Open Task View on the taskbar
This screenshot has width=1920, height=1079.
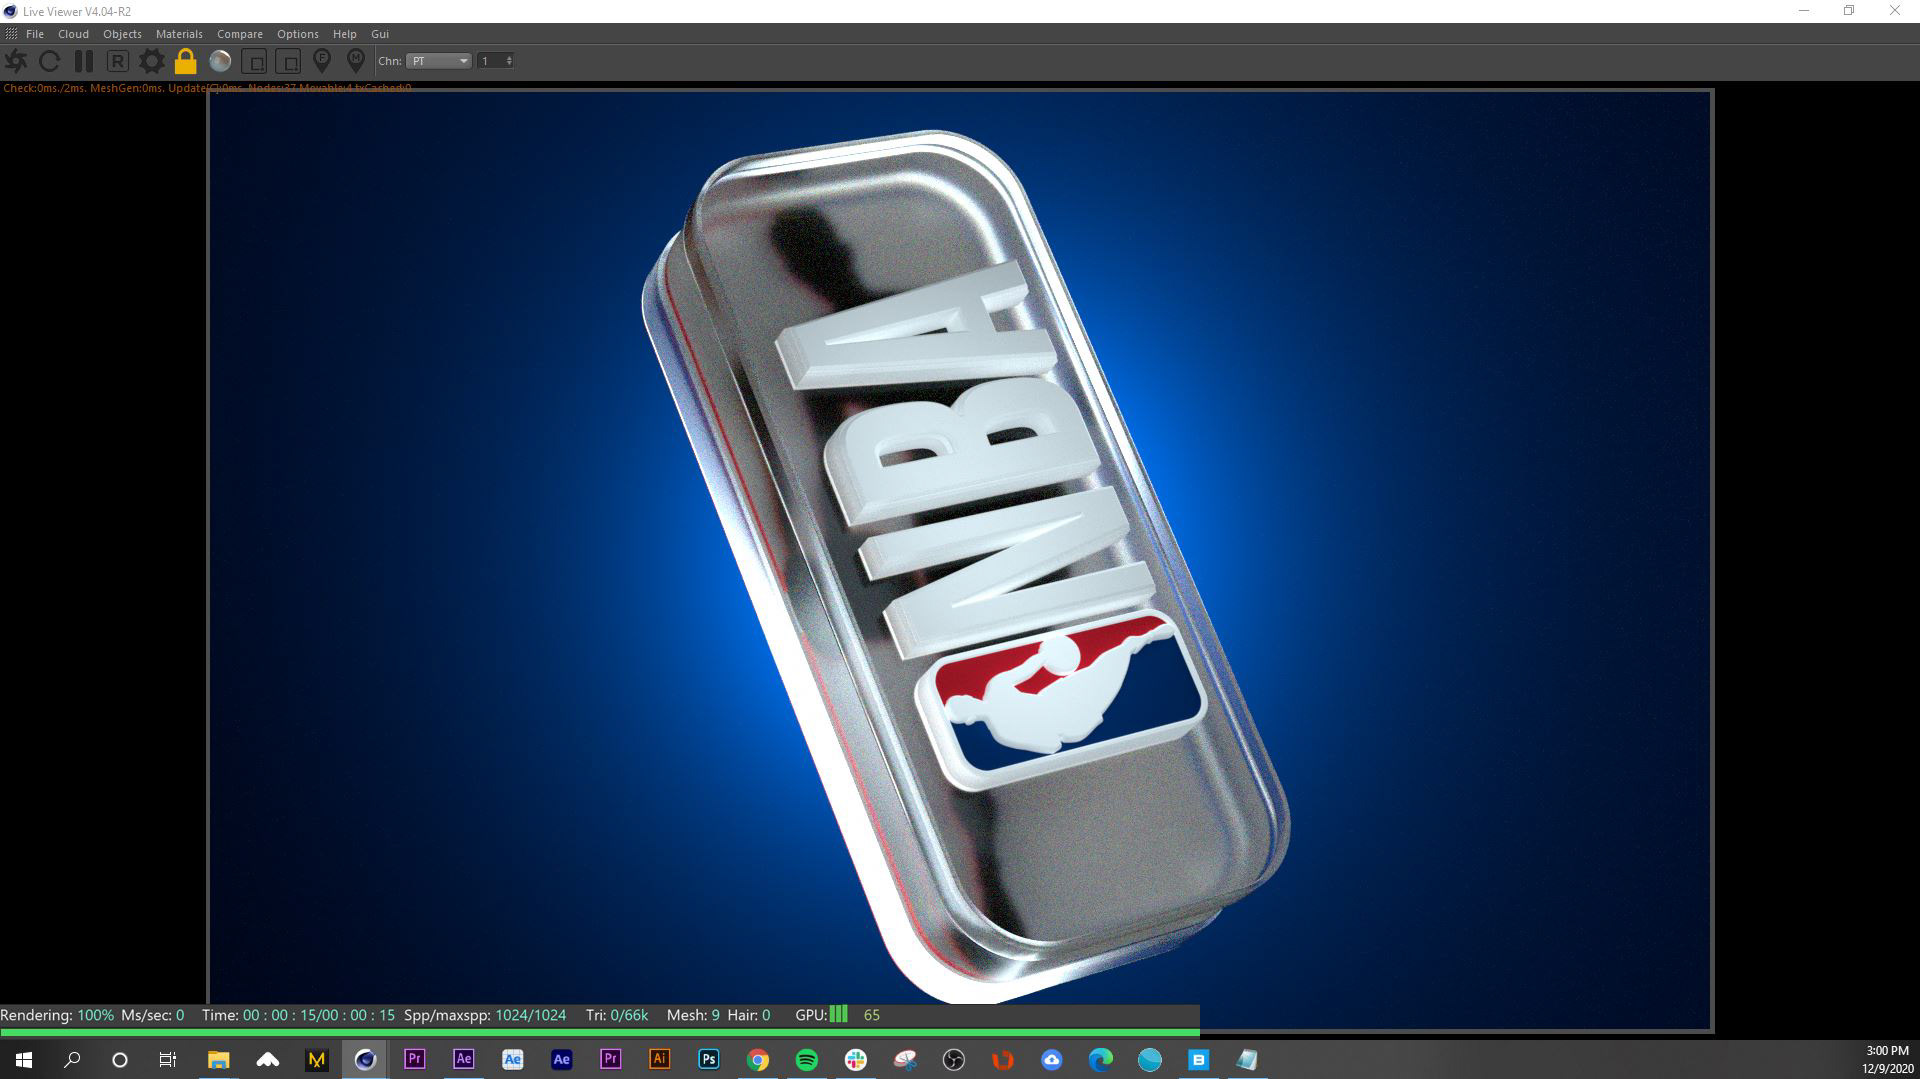168,1059
